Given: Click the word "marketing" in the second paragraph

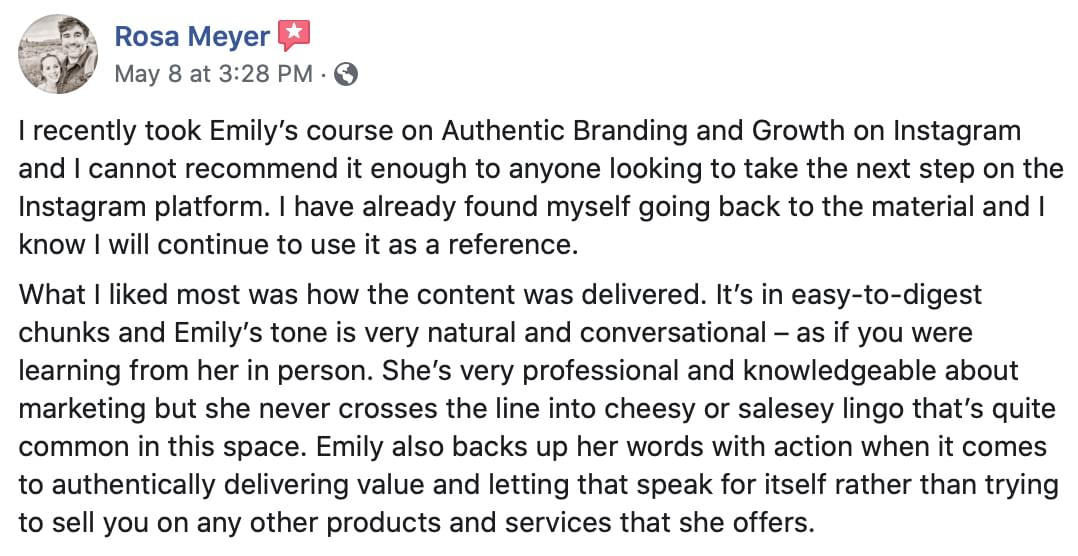Looking at the screenshot, I should [x=82, y=410].
